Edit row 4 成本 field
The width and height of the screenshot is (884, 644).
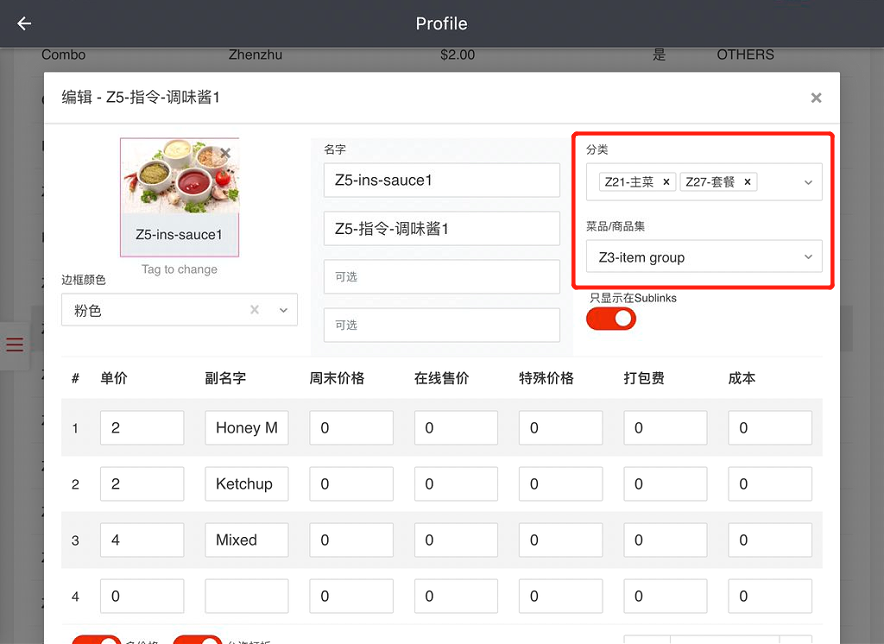[x=770, y=596]
